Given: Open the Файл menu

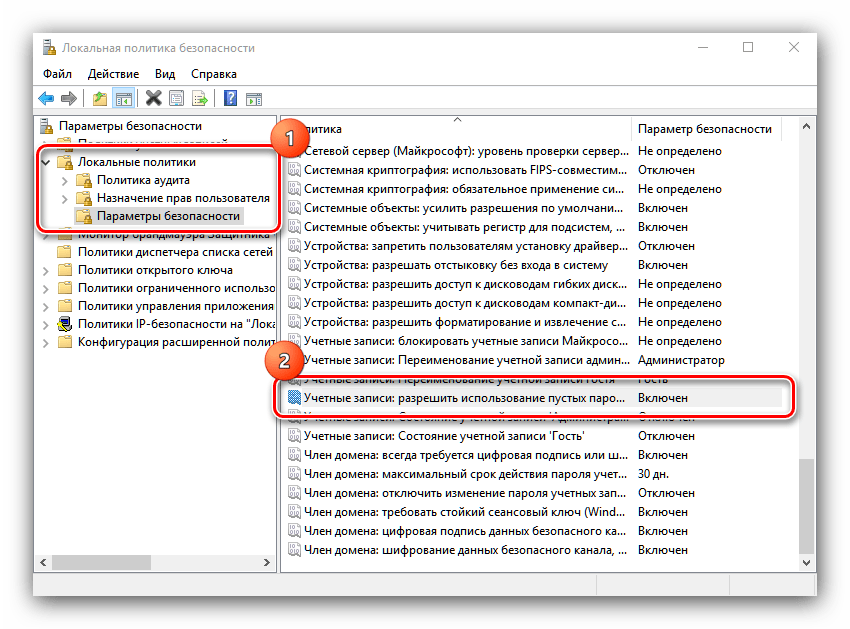Looking at the screenshot, I should click(x=57, y=74).
